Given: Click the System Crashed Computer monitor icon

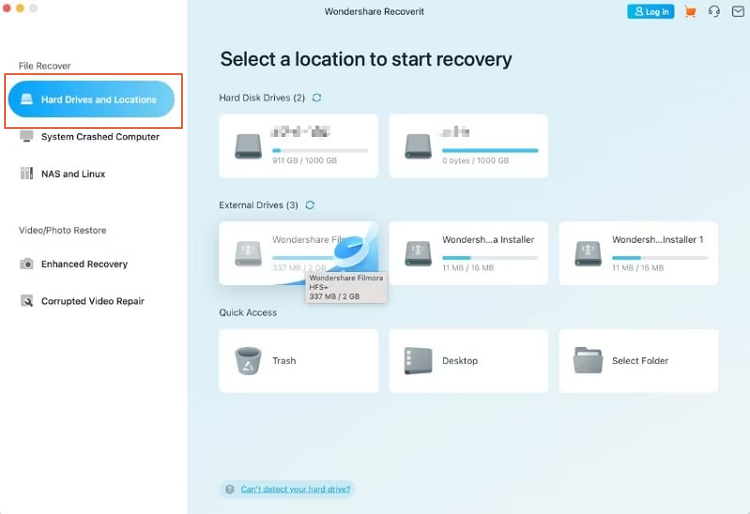Looking at the screenshot, I should tap(27, 136).
